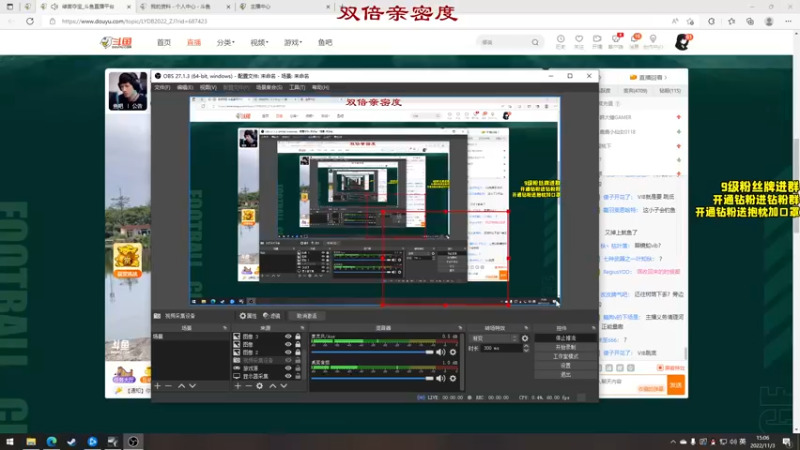Open desktop audio settings gear in the mixer
Image resolution: width=800 pixels, height=450 pixels.
(x=453, y=378)
